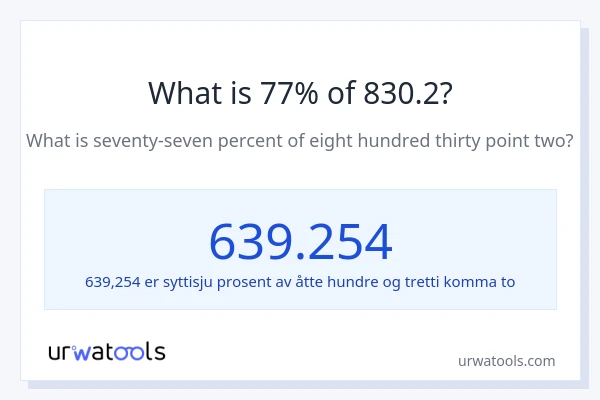The image size is (600, 400).
Task: Click "830.2" in the heading
Action: pyautogui.click(x=401, y=92)
